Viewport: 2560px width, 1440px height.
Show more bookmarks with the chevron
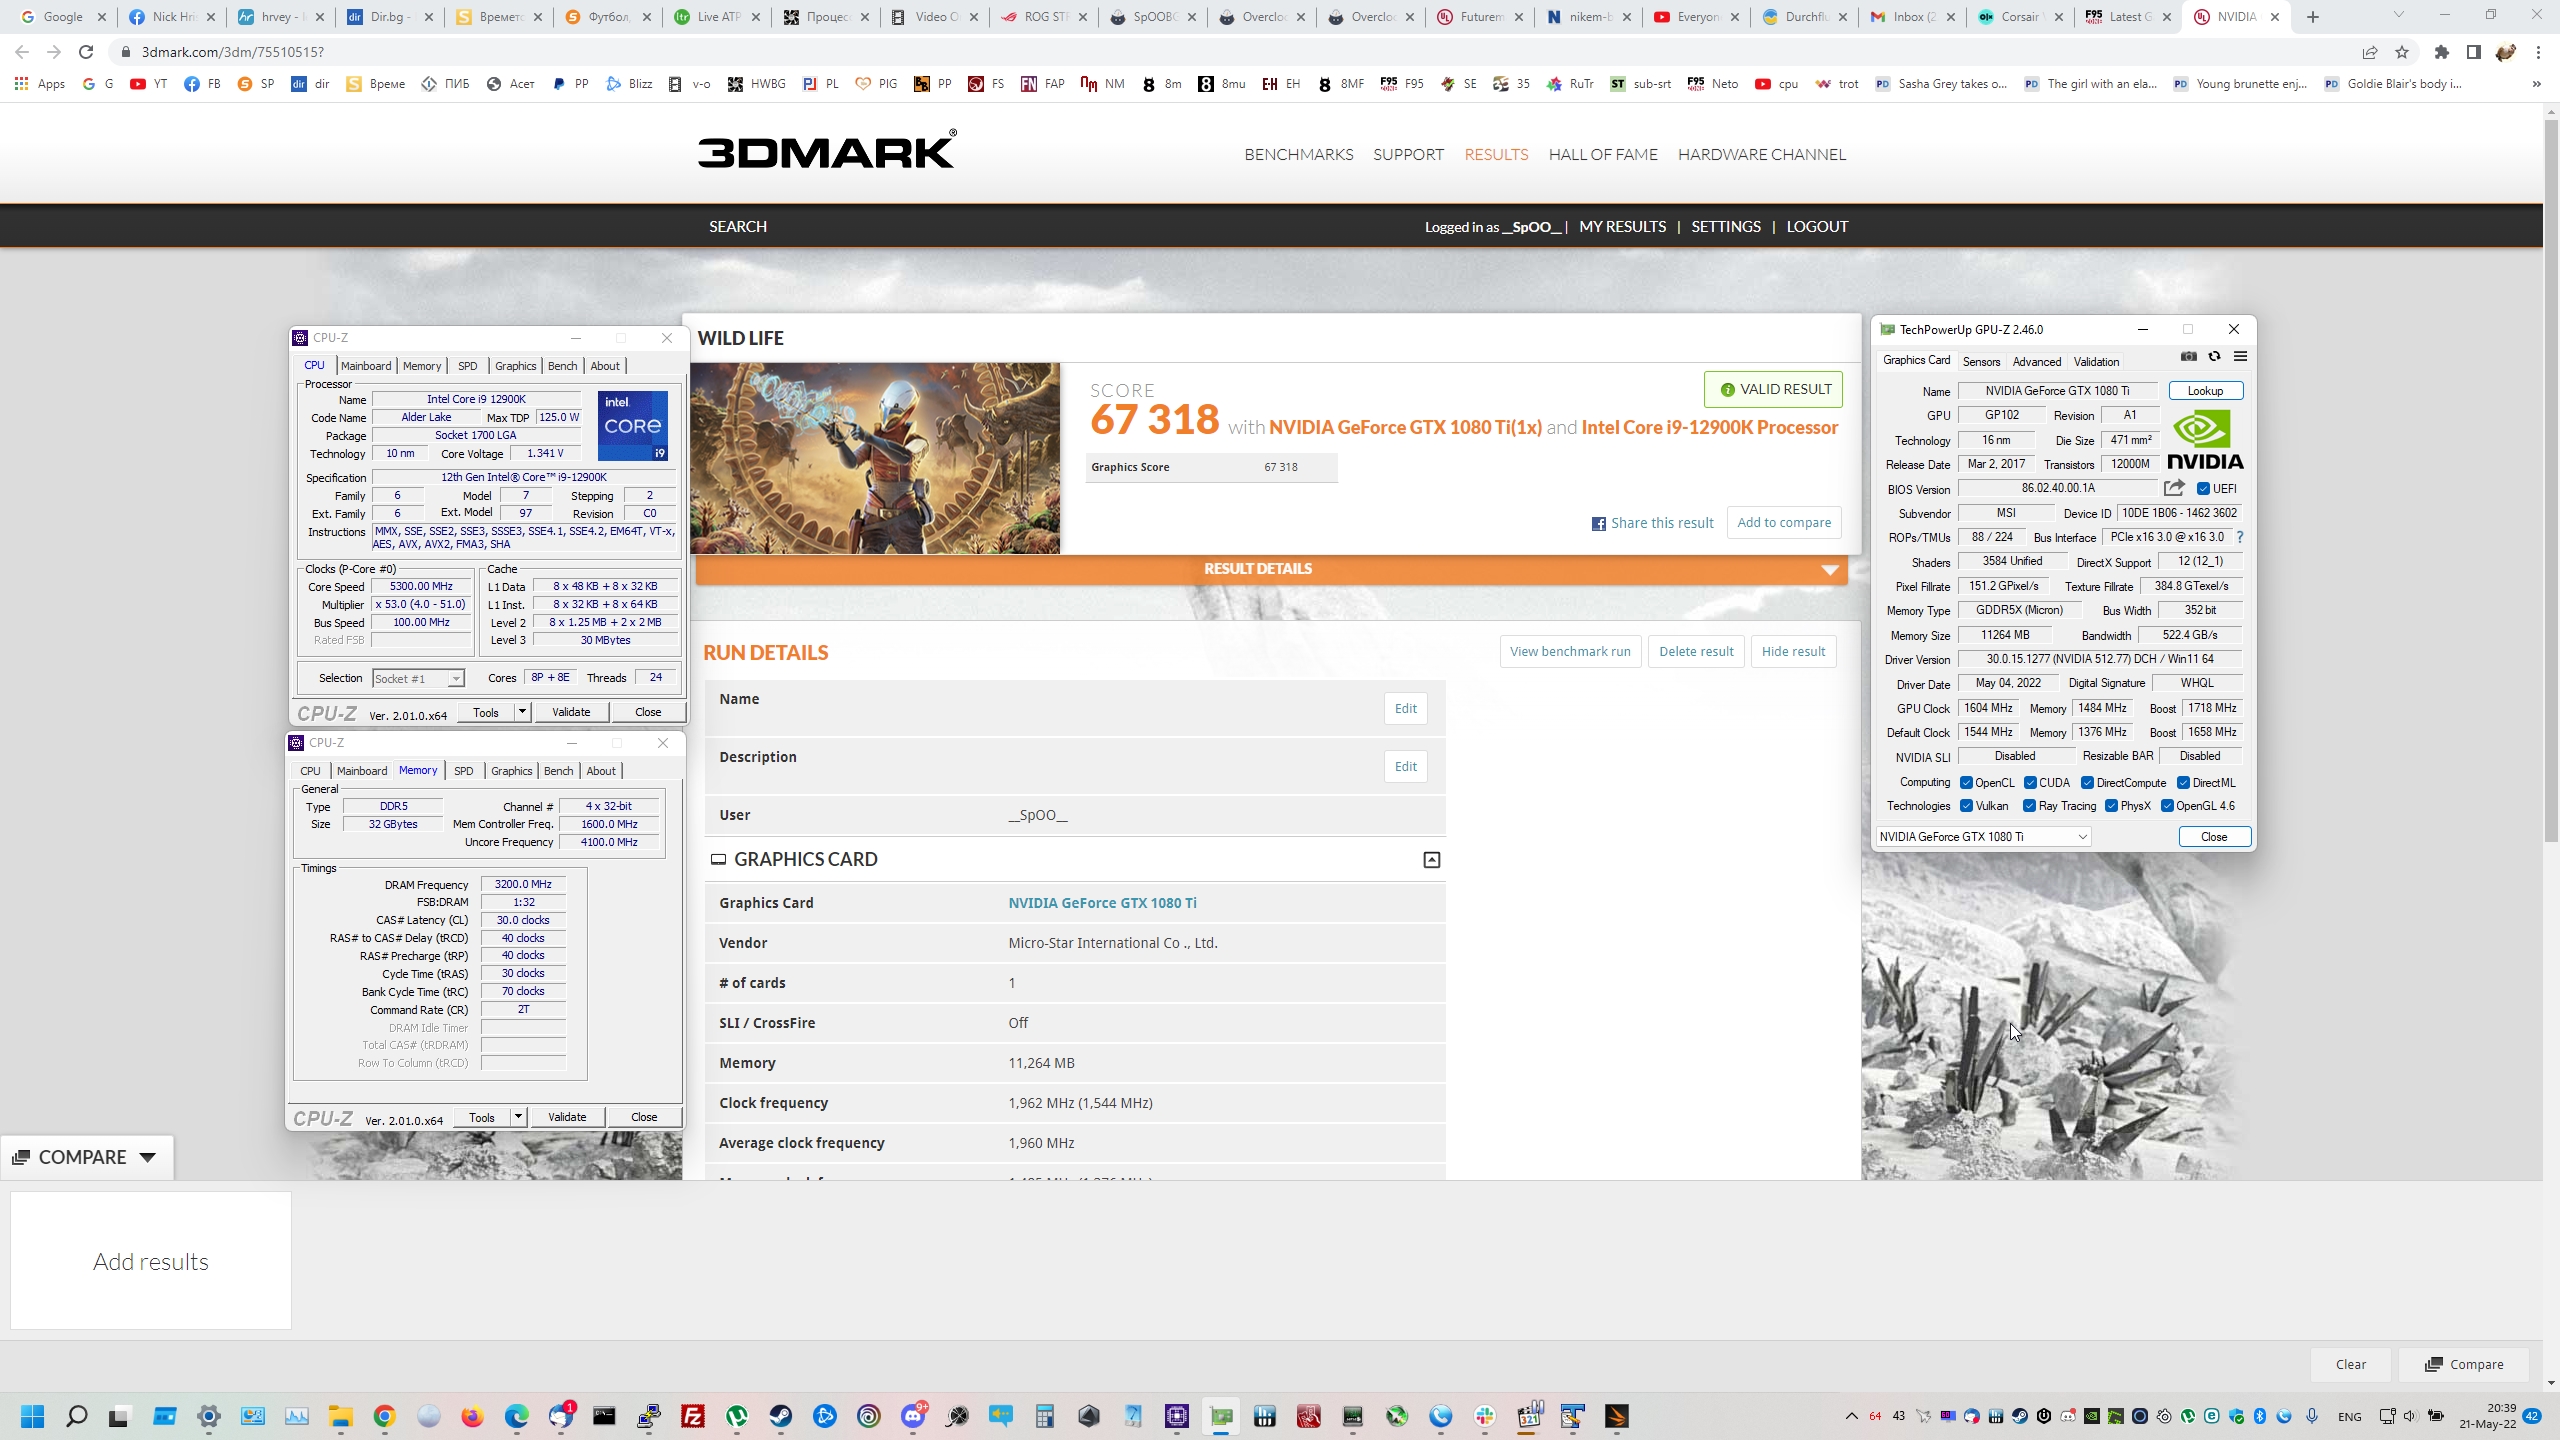click(2536, 84)
